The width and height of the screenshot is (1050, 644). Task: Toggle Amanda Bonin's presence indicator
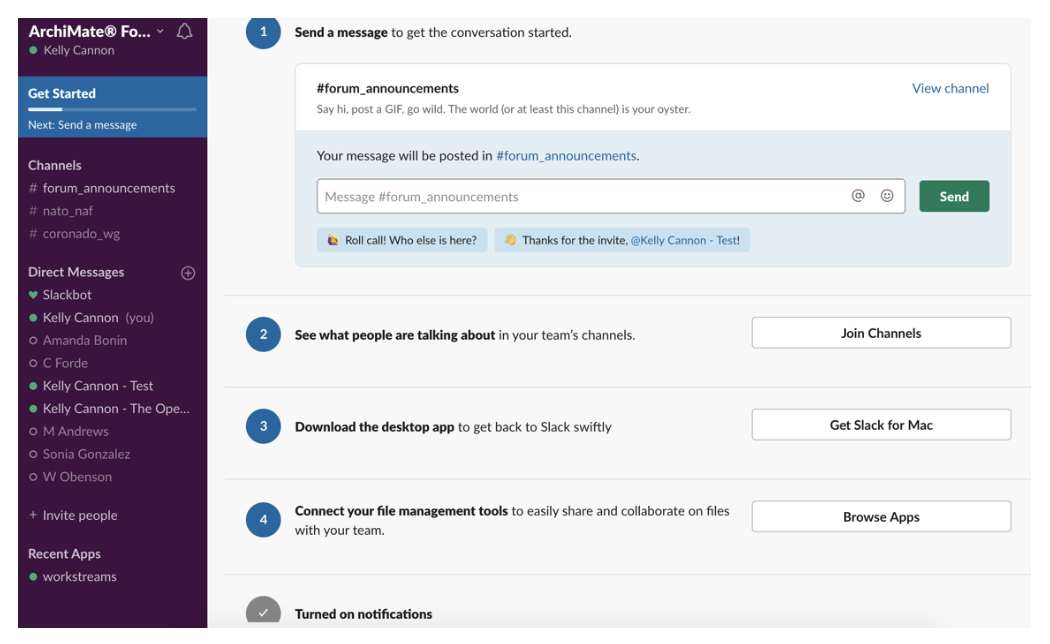(x=34, y=340)
